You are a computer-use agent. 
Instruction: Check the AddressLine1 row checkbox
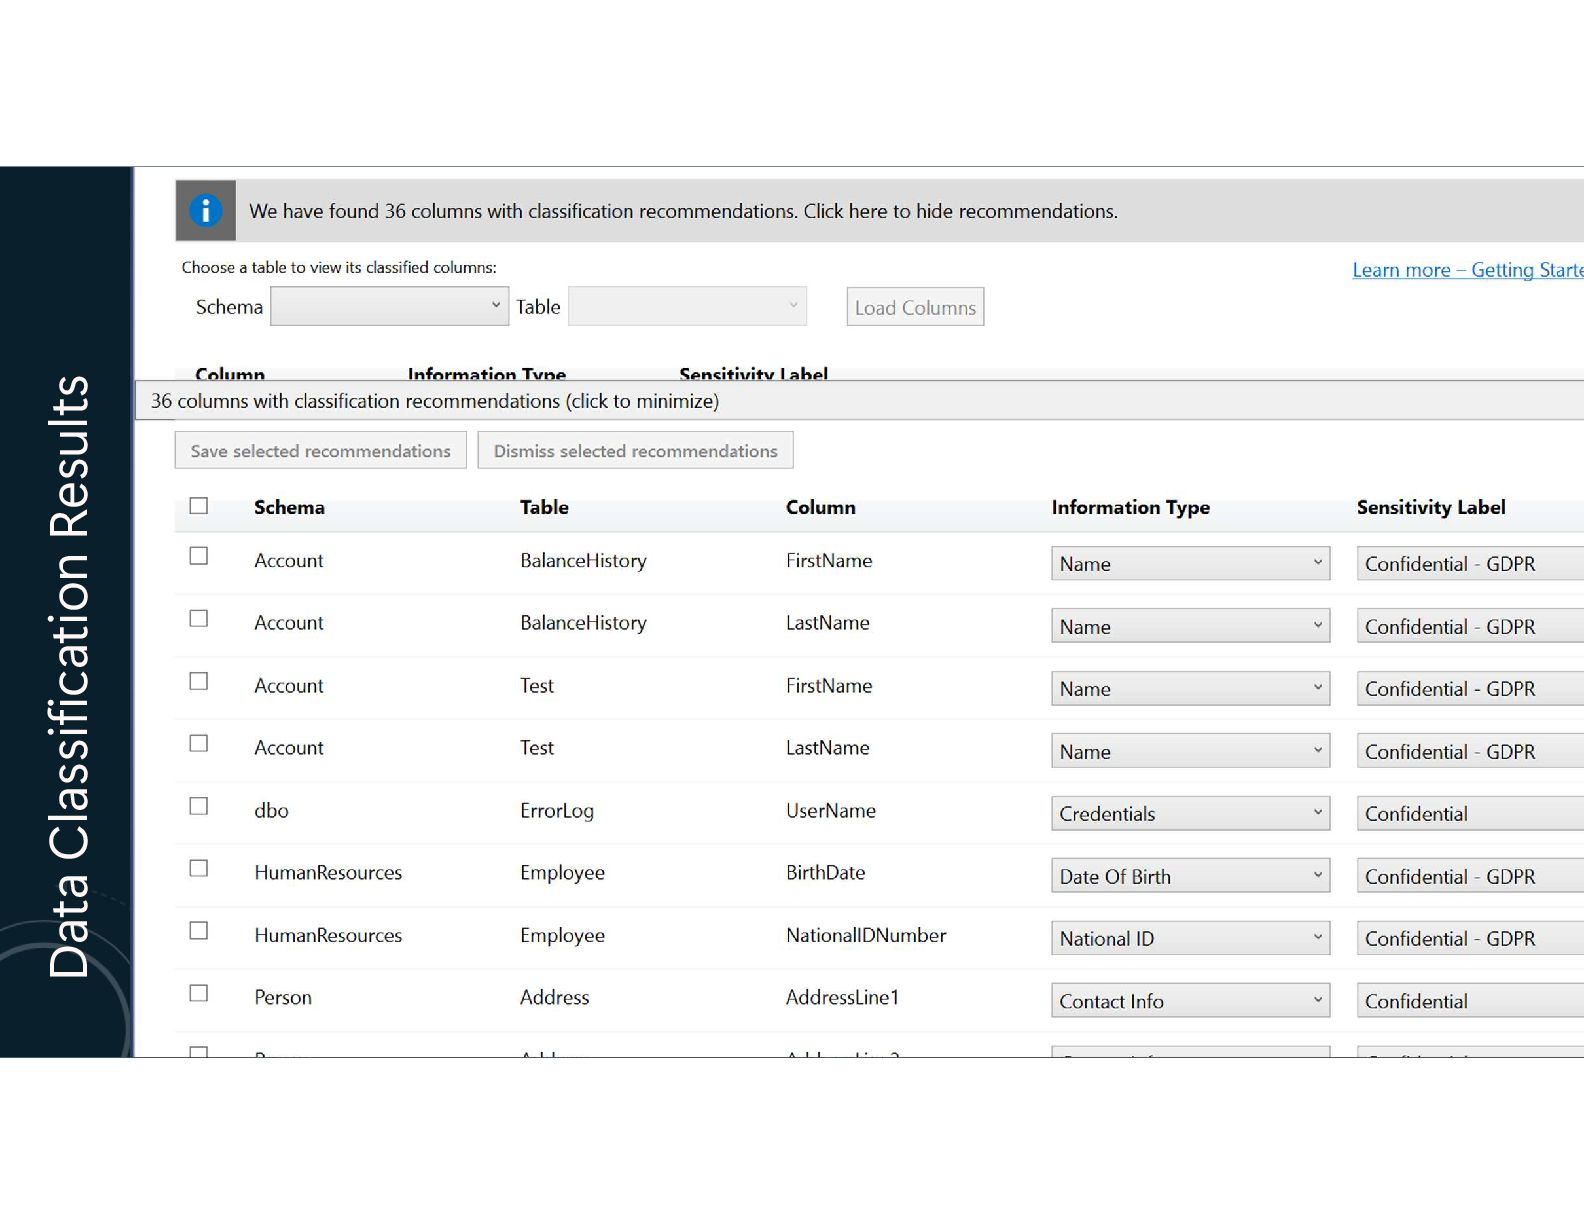199,994
